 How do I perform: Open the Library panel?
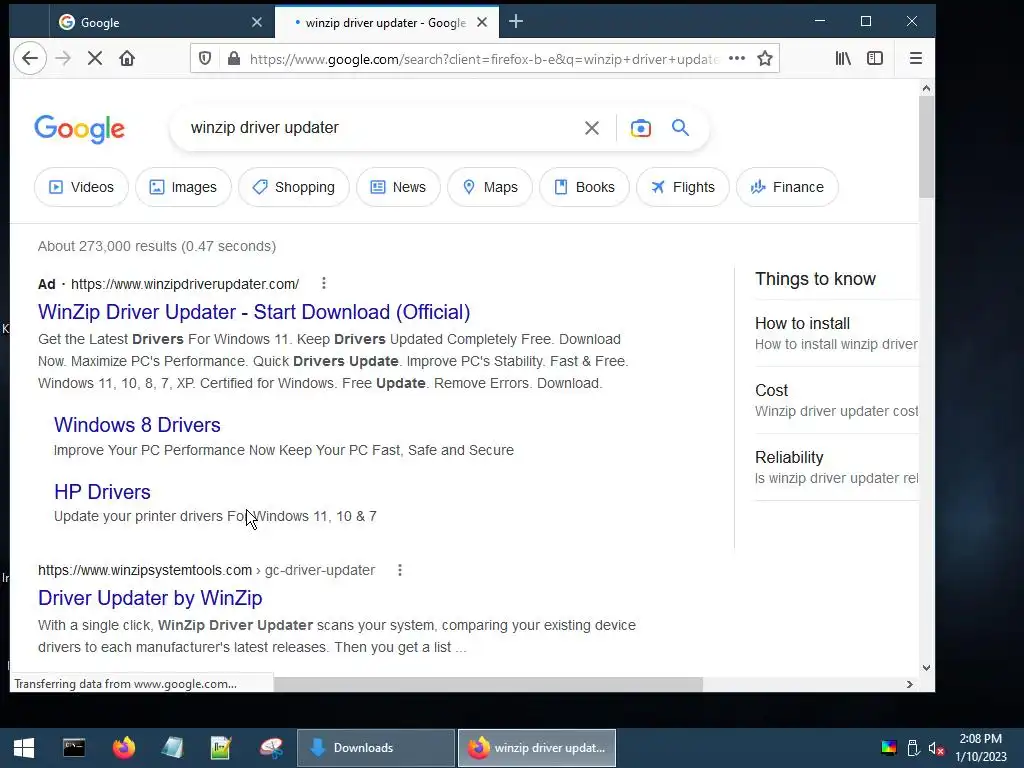click(x=843, y=58)
